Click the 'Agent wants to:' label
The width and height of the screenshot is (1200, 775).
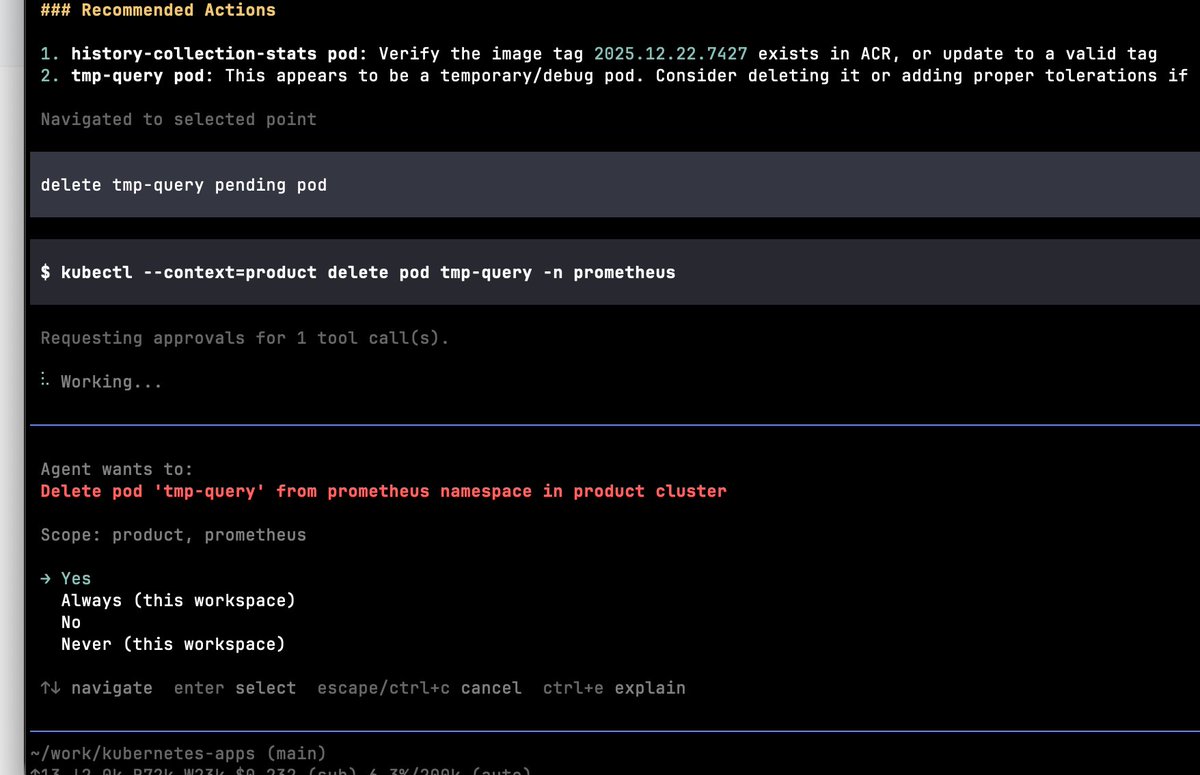pos(117,470)
